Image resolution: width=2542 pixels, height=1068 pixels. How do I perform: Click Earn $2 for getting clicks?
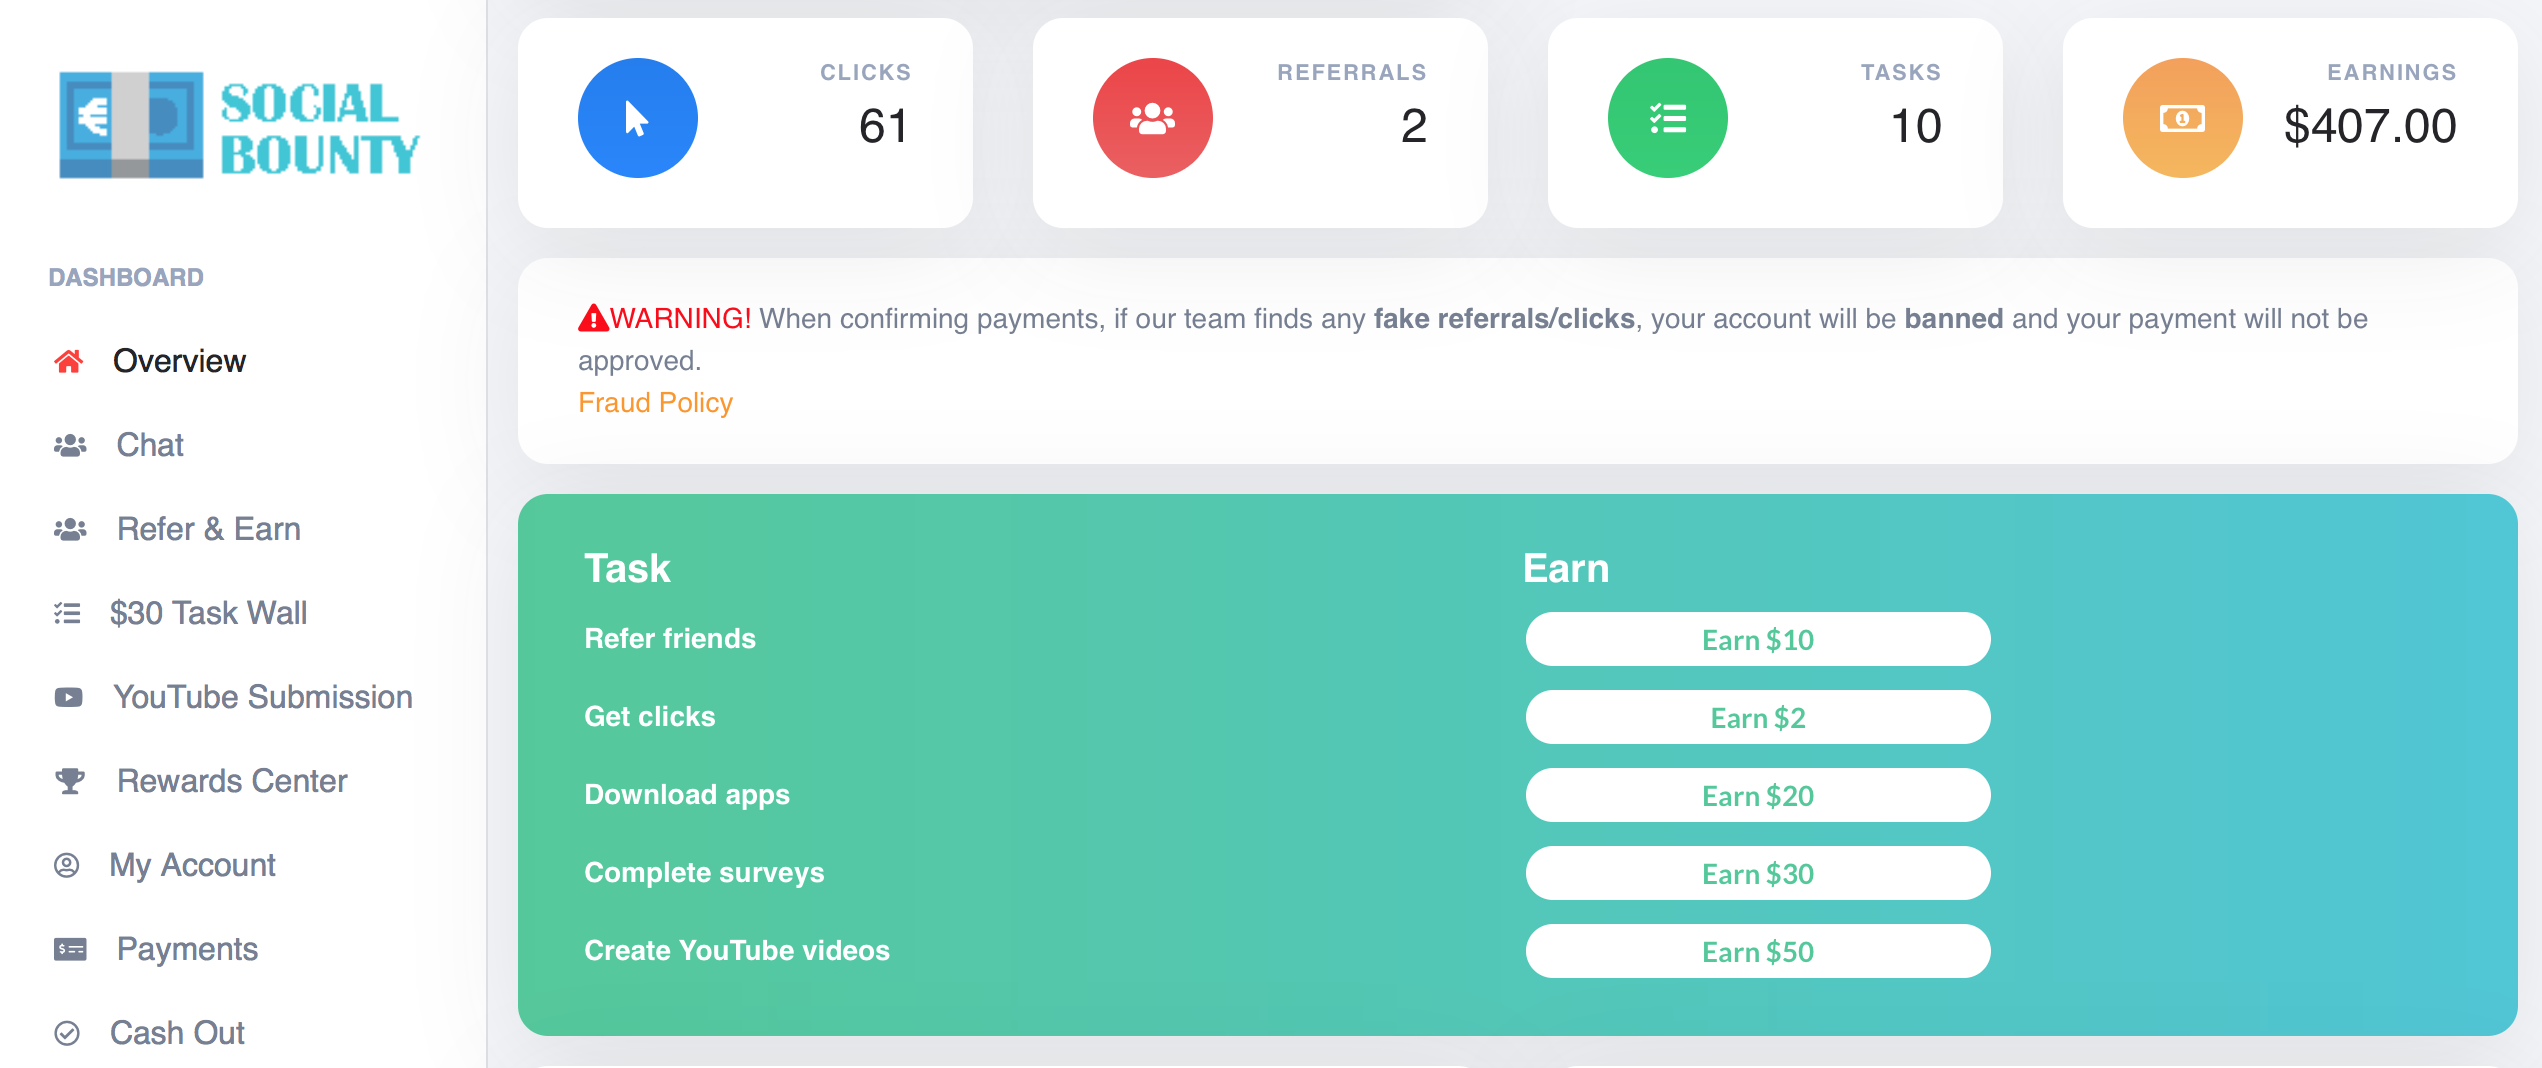[1758, 717]
